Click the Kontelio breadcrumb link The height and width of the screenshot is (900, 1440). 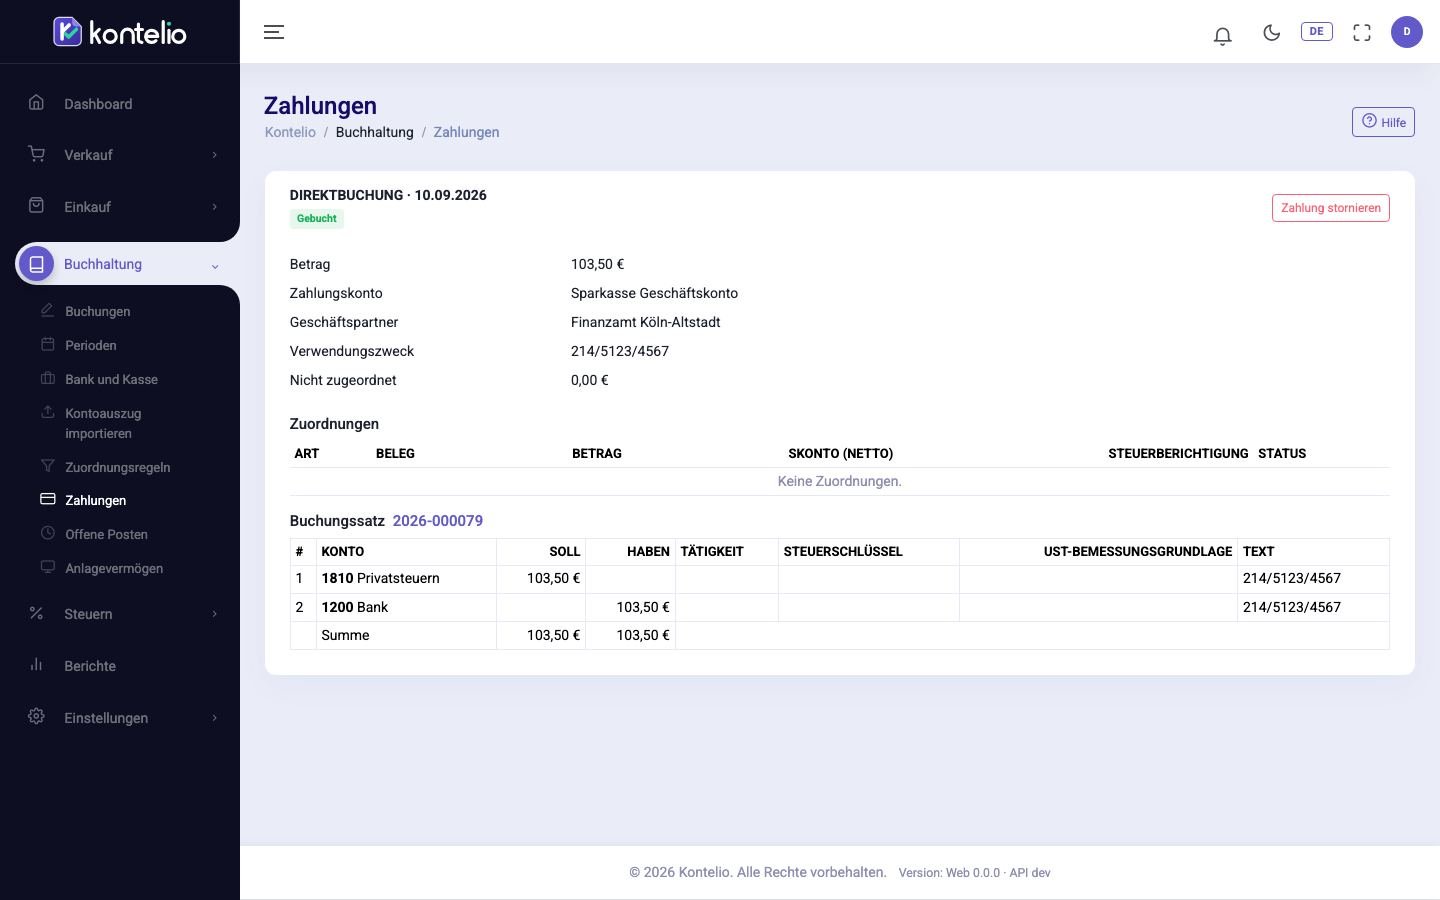coord(290,132)
